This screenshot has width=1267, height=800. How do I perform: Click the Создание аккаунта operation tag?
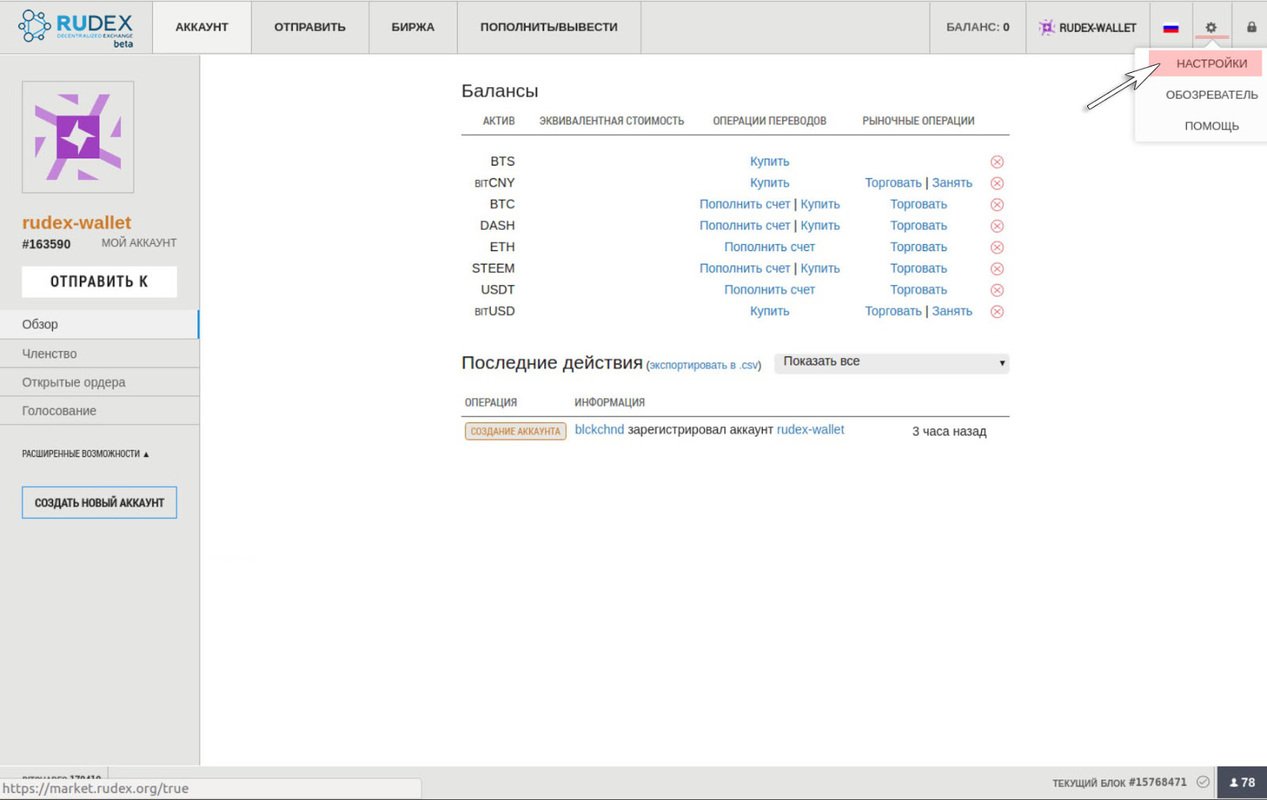click(x=515, y=431)
